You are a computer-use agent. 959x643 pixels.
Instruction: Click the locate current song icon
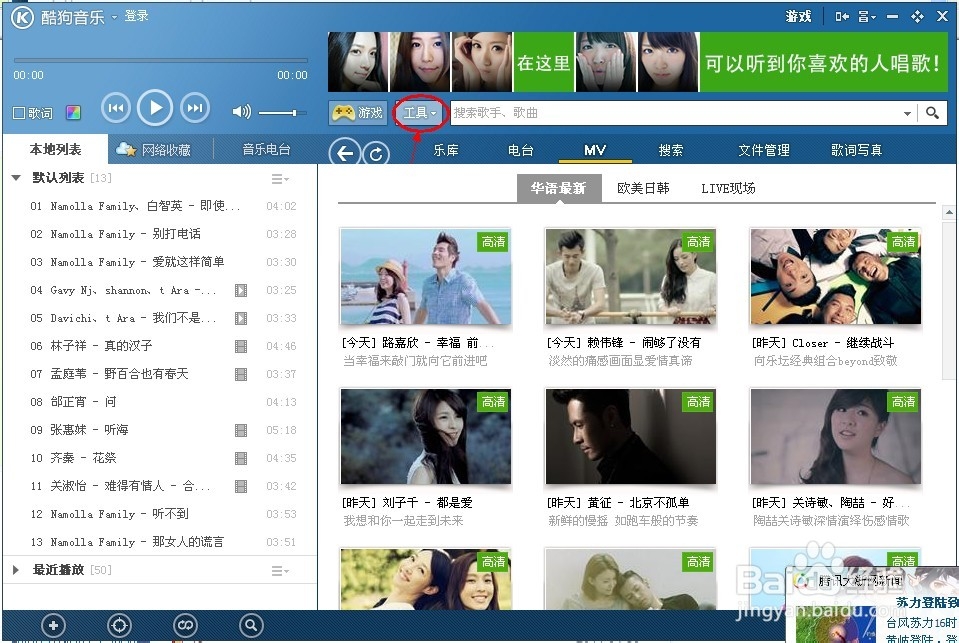pyautogui.click(x=119, y=624)
